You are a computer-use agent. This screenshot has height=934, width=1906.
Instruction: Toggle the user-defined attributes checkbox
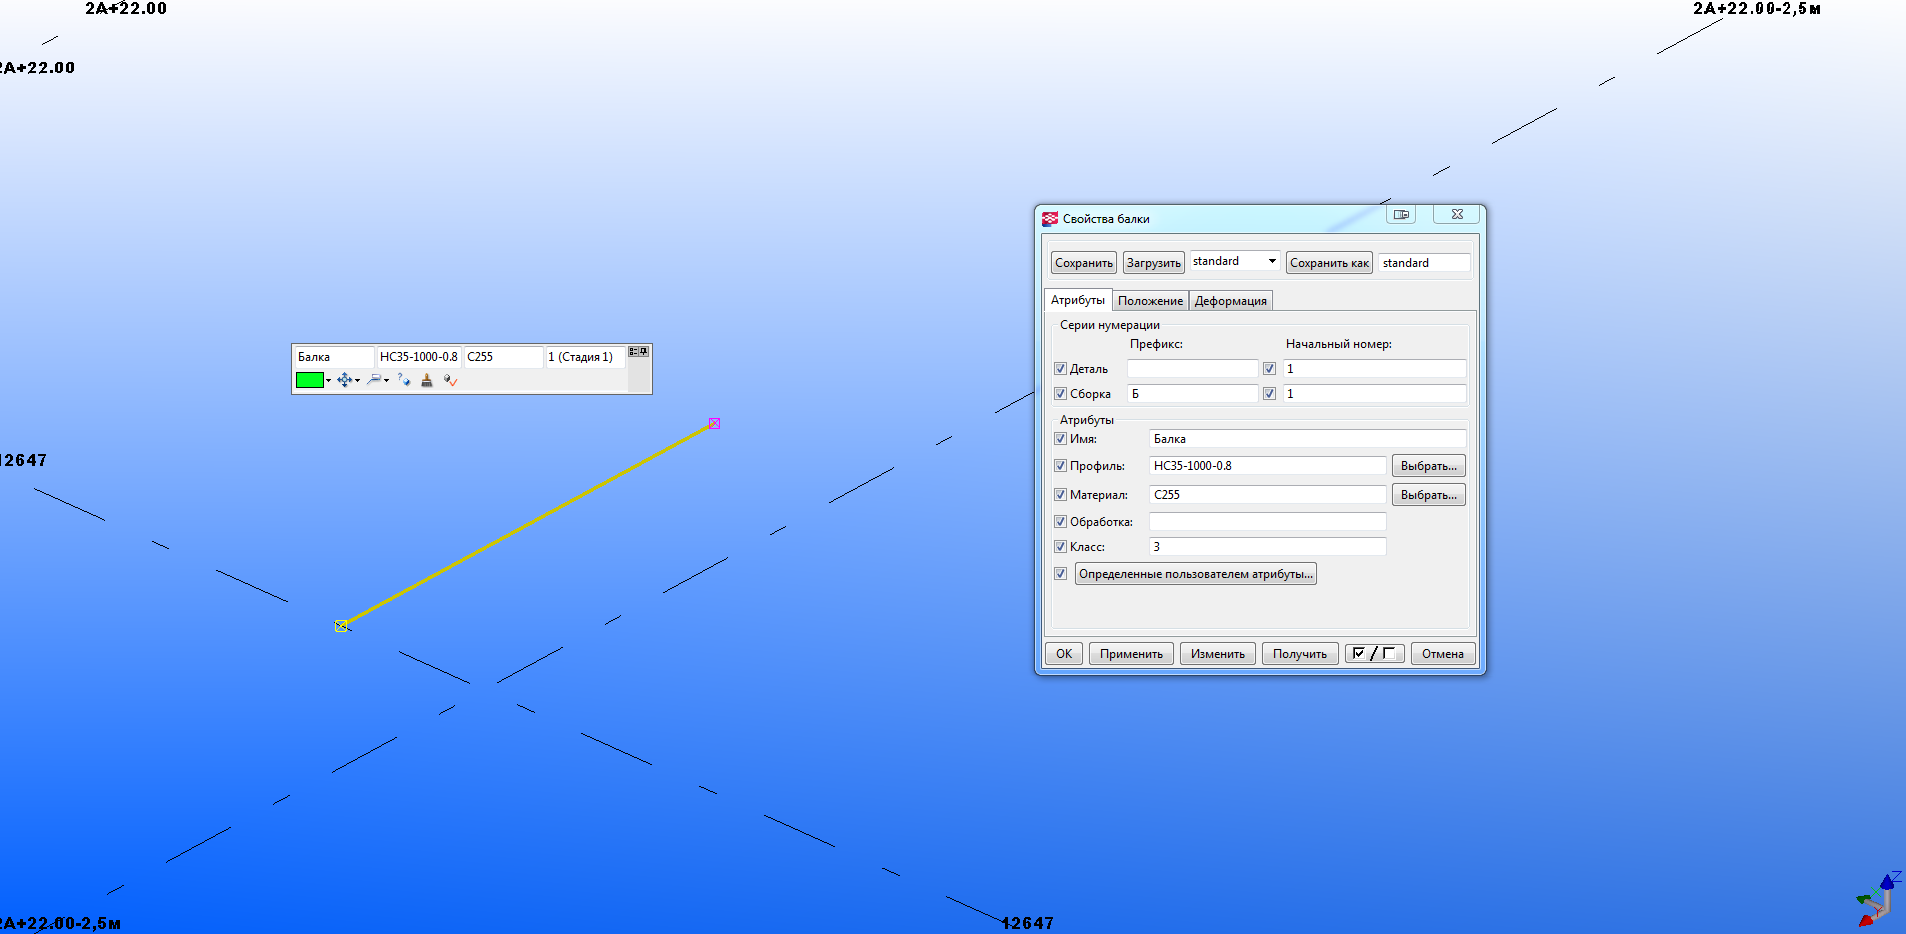1060,574
